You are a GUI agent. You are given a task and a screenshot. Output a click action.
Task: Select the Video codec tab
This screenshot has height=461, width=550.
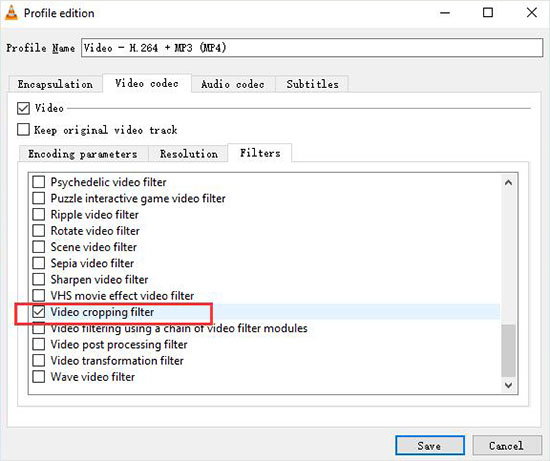point(147,83)
